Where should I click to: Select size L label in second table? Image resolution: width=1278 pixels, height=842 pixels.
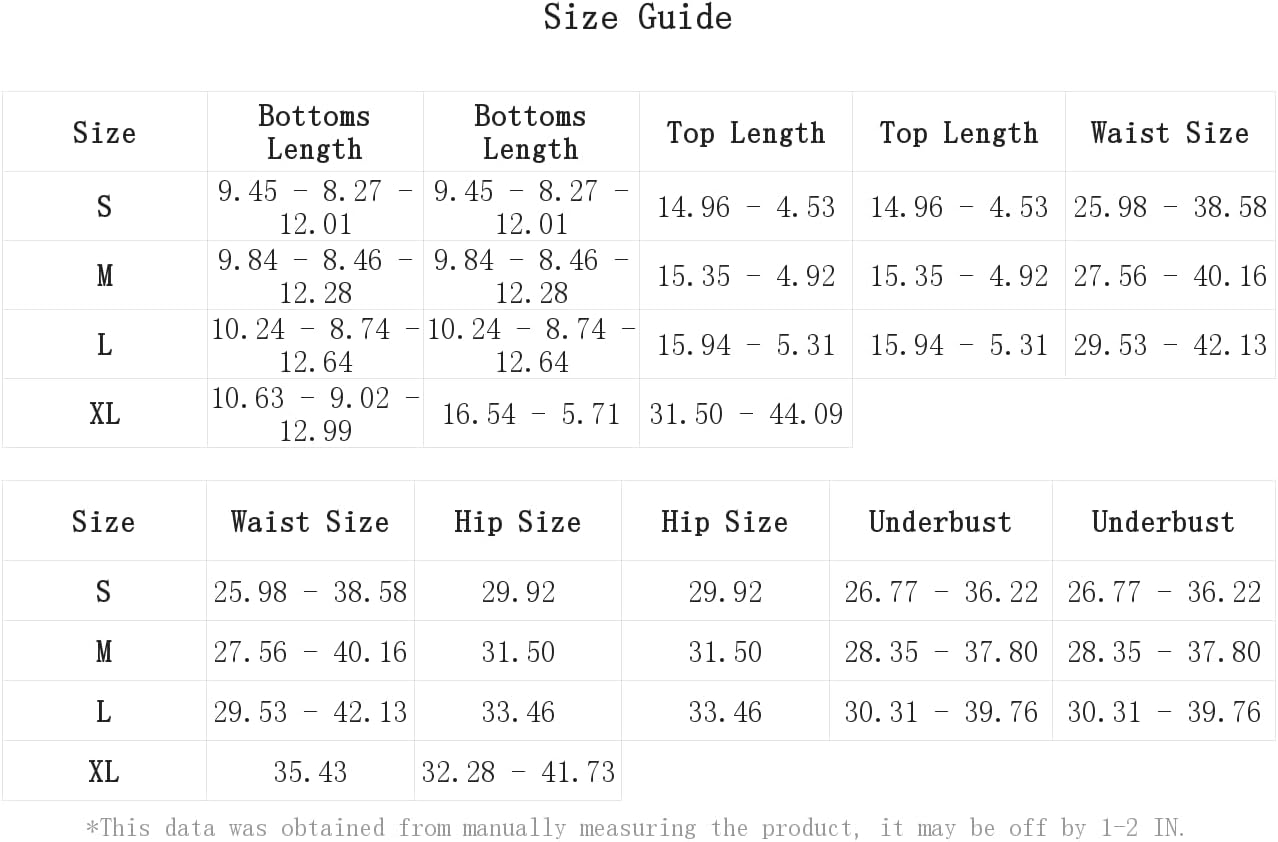(104, 711)
